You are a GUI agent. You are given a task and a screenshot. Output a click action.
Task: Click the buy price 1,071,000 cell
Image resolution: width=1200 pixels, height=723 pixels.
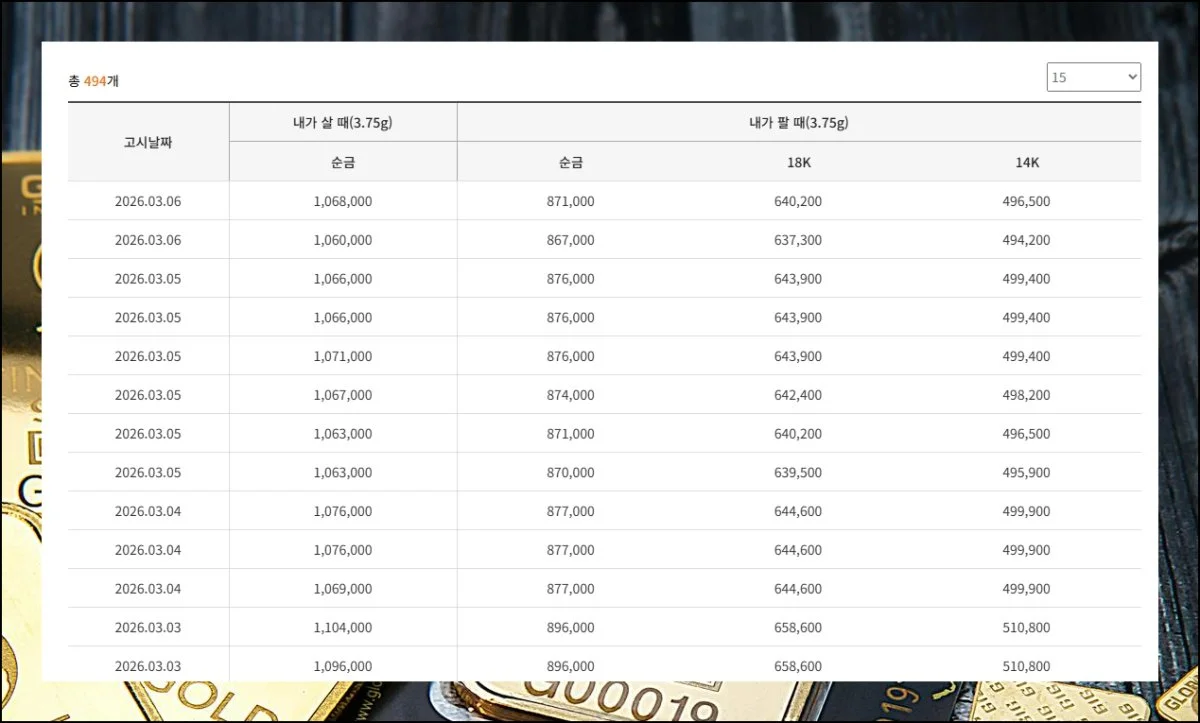click(342, 356)
